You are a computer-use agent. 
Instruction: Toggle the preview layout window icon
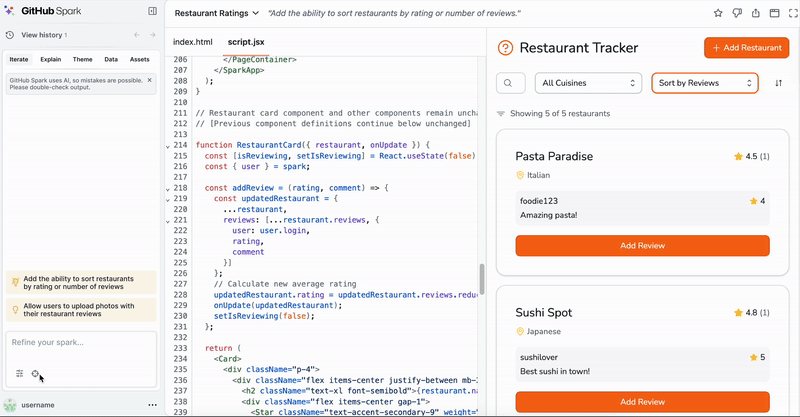[774, 13]
